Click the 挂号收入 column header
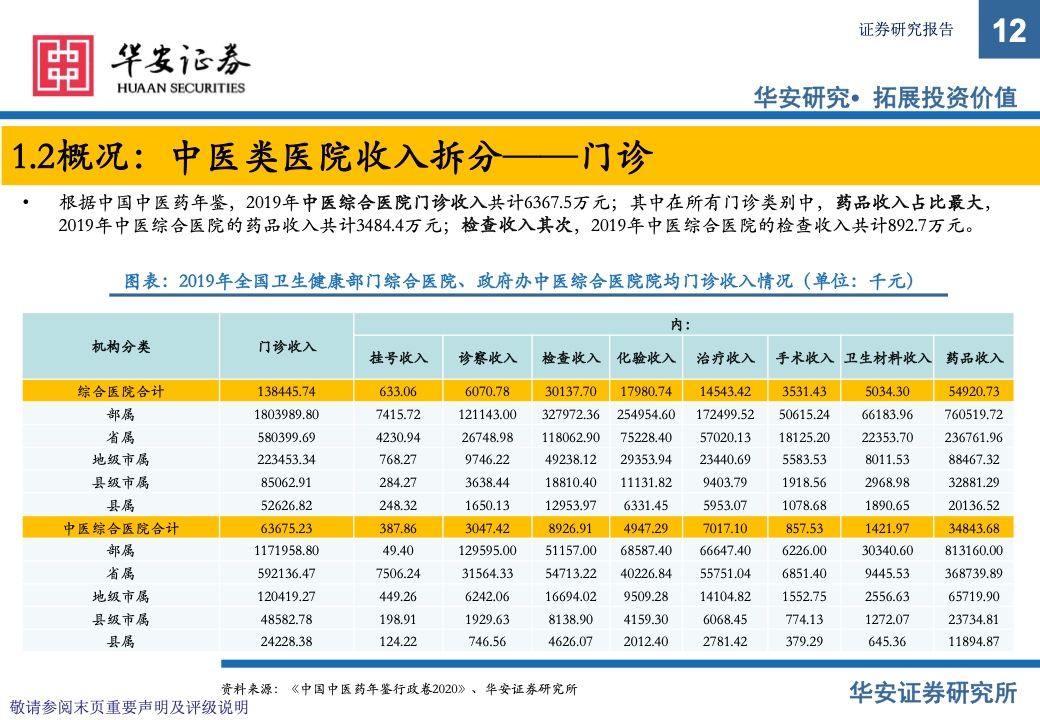Image resolution: width=1040 pixels, height=720 pixels. [x=398, y=358]
